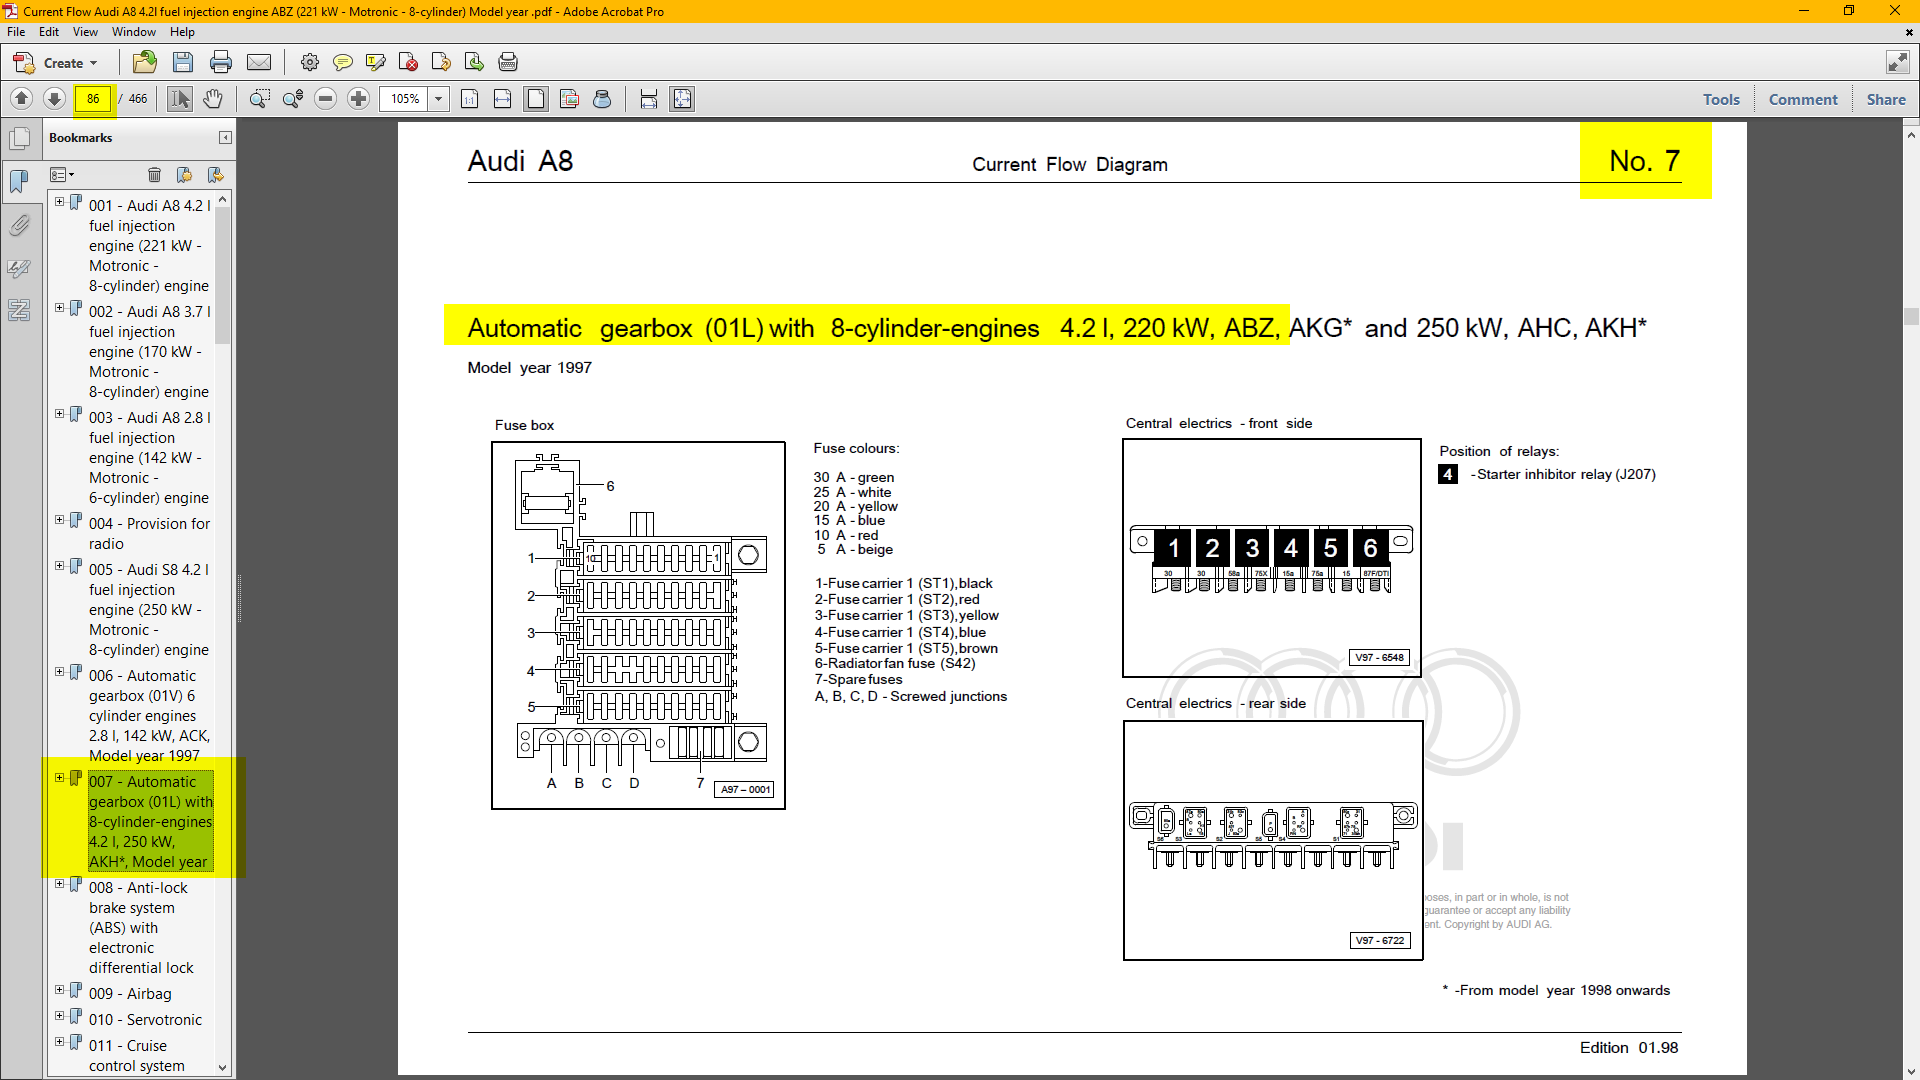Screen dimensions: 1920x1080
Task: Click the Marquee Zoom tool
Action: [x=259, y=99]
